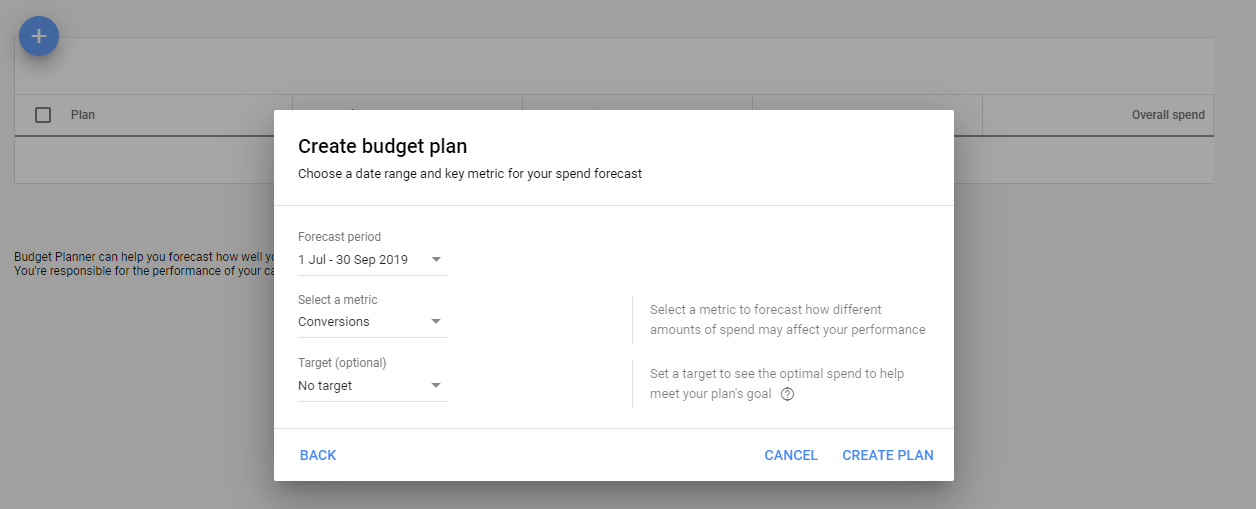The width and height of the screenshot is (1256, 509).
Task: Click the Target (optional) field label
Action: click(342, 363)
